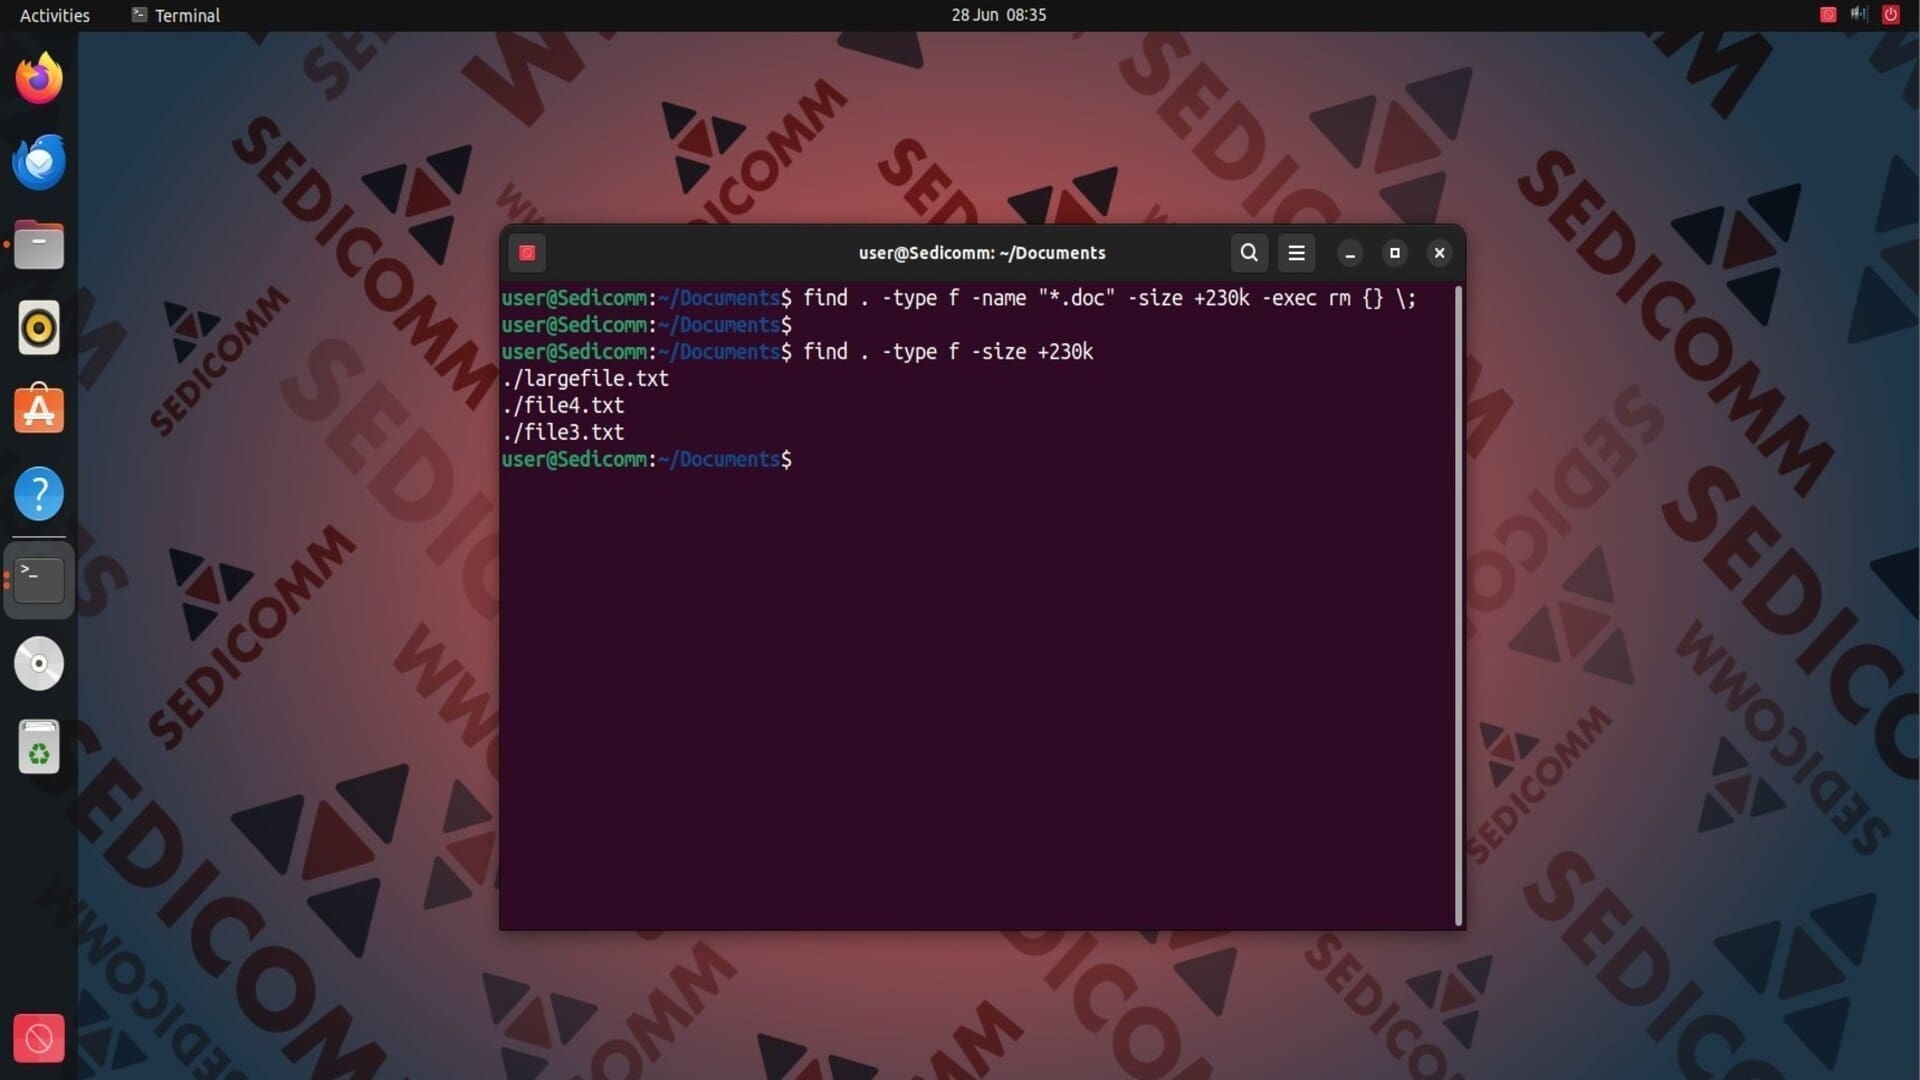Launch Firefox from the dock
1920x1080 pixels.
[39, 79]
